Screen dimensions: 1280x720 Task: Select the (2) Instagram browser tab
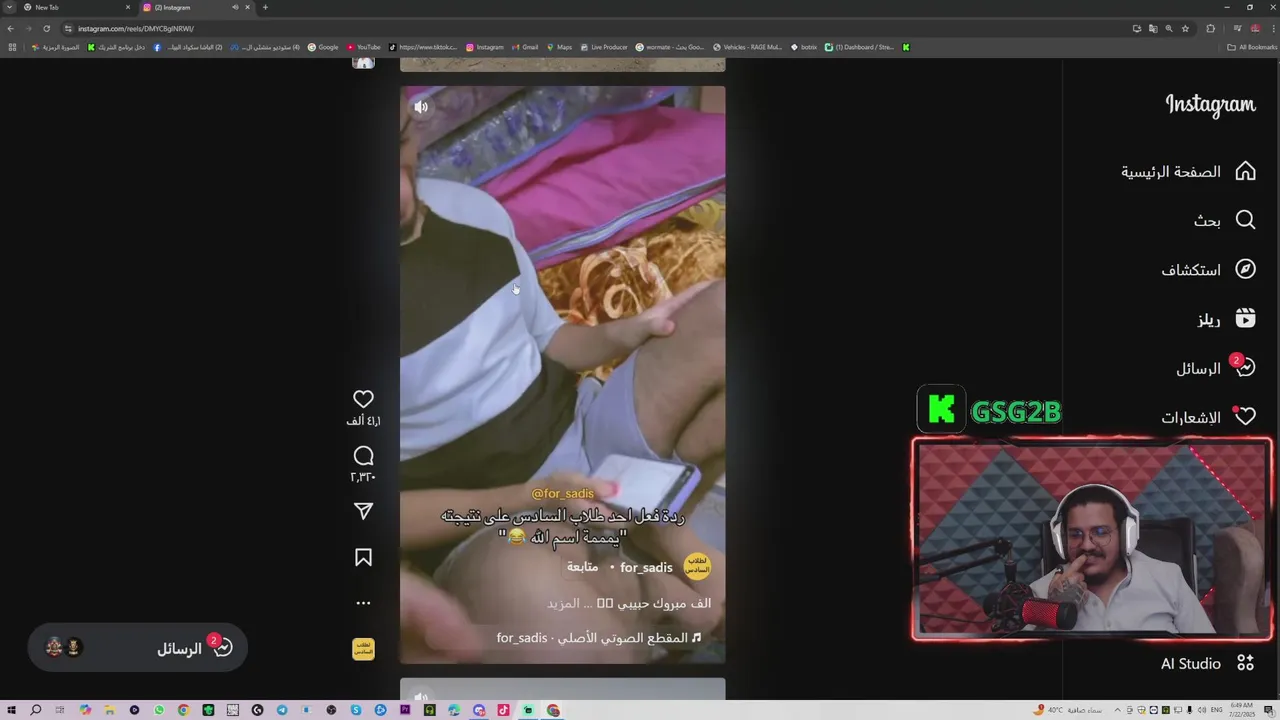[190, 7]
